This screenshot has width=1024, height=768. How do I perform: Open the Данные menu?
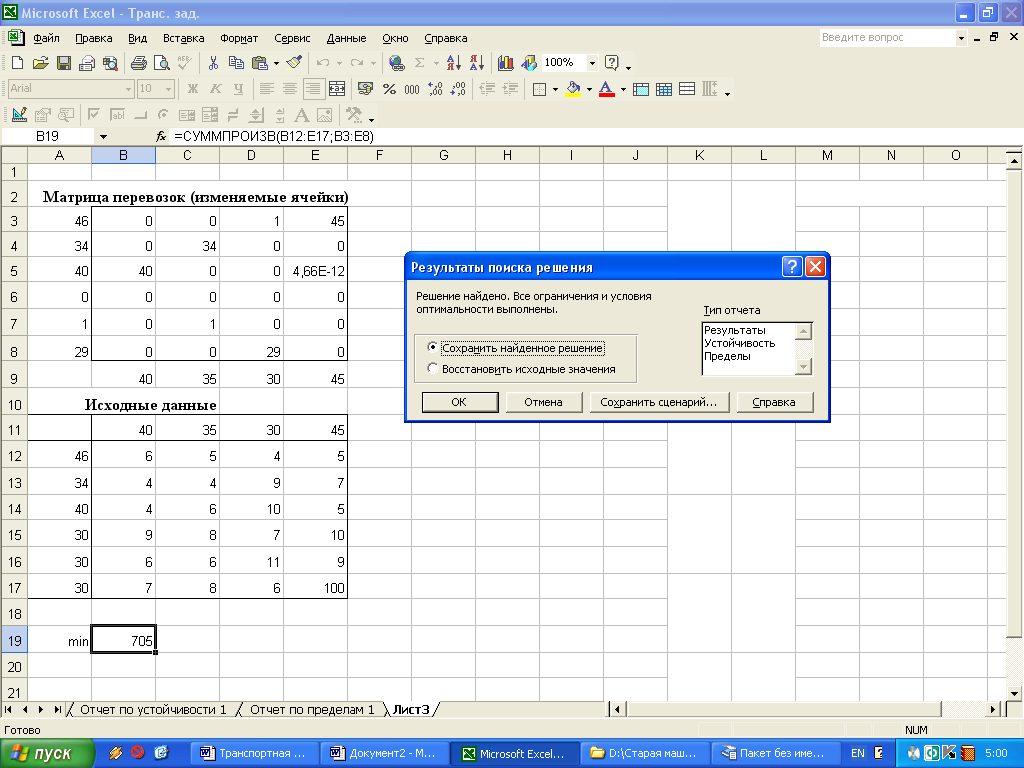[346, 39]
